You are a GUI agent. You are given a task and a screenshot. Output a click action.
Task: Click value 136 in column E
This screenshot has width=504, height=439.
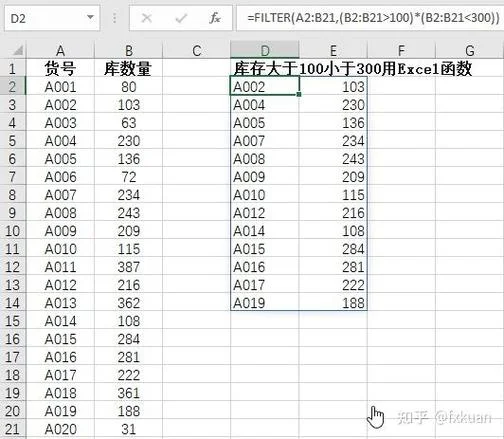(333, 123)
